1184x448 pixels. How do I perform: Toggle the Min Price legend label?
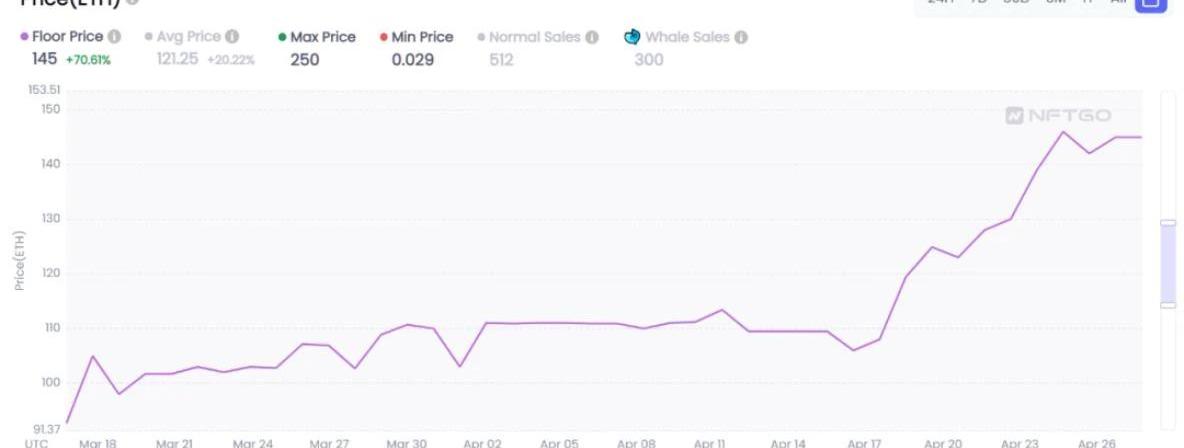click(422, 37)
